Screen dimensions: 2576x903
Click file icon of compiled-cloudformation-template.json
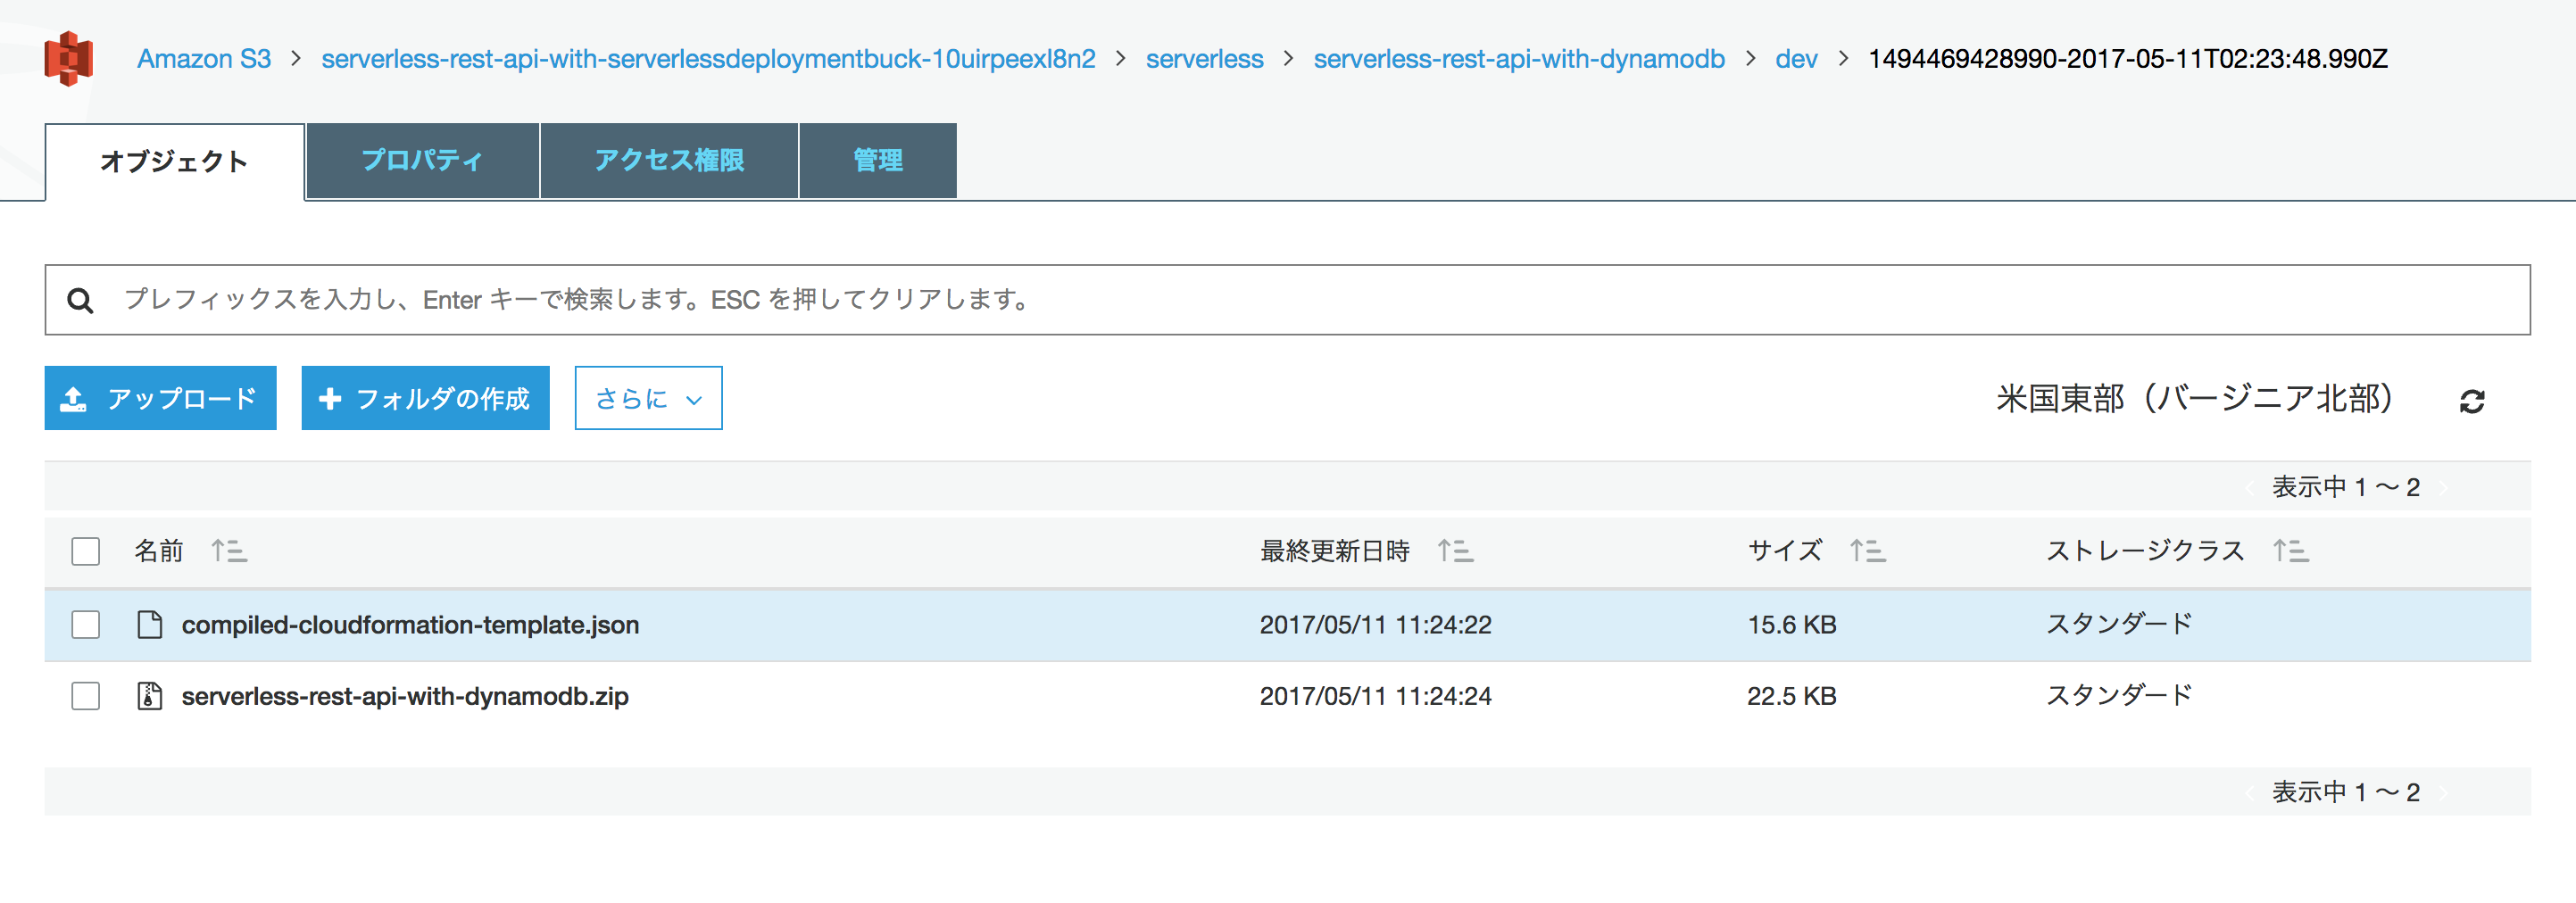coord(149,624)
